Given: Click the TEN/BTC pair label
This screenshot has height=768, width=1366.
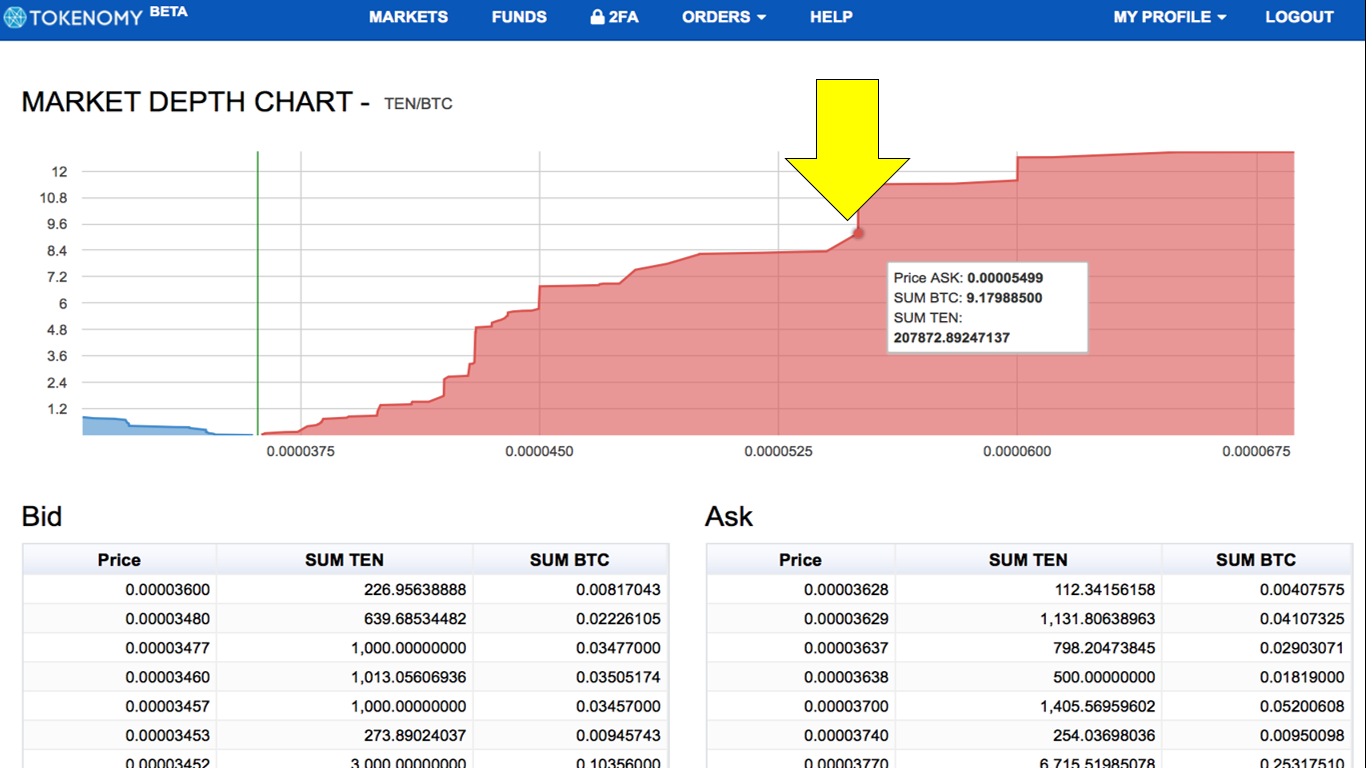Looking at the screenshot, I should pos(418,104).
